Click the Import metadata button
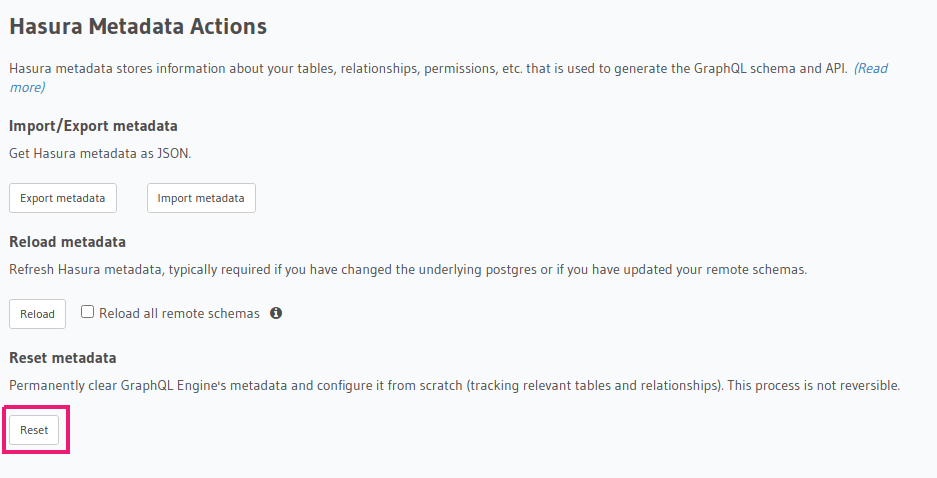937x478 pixels. tap(201, 198)
